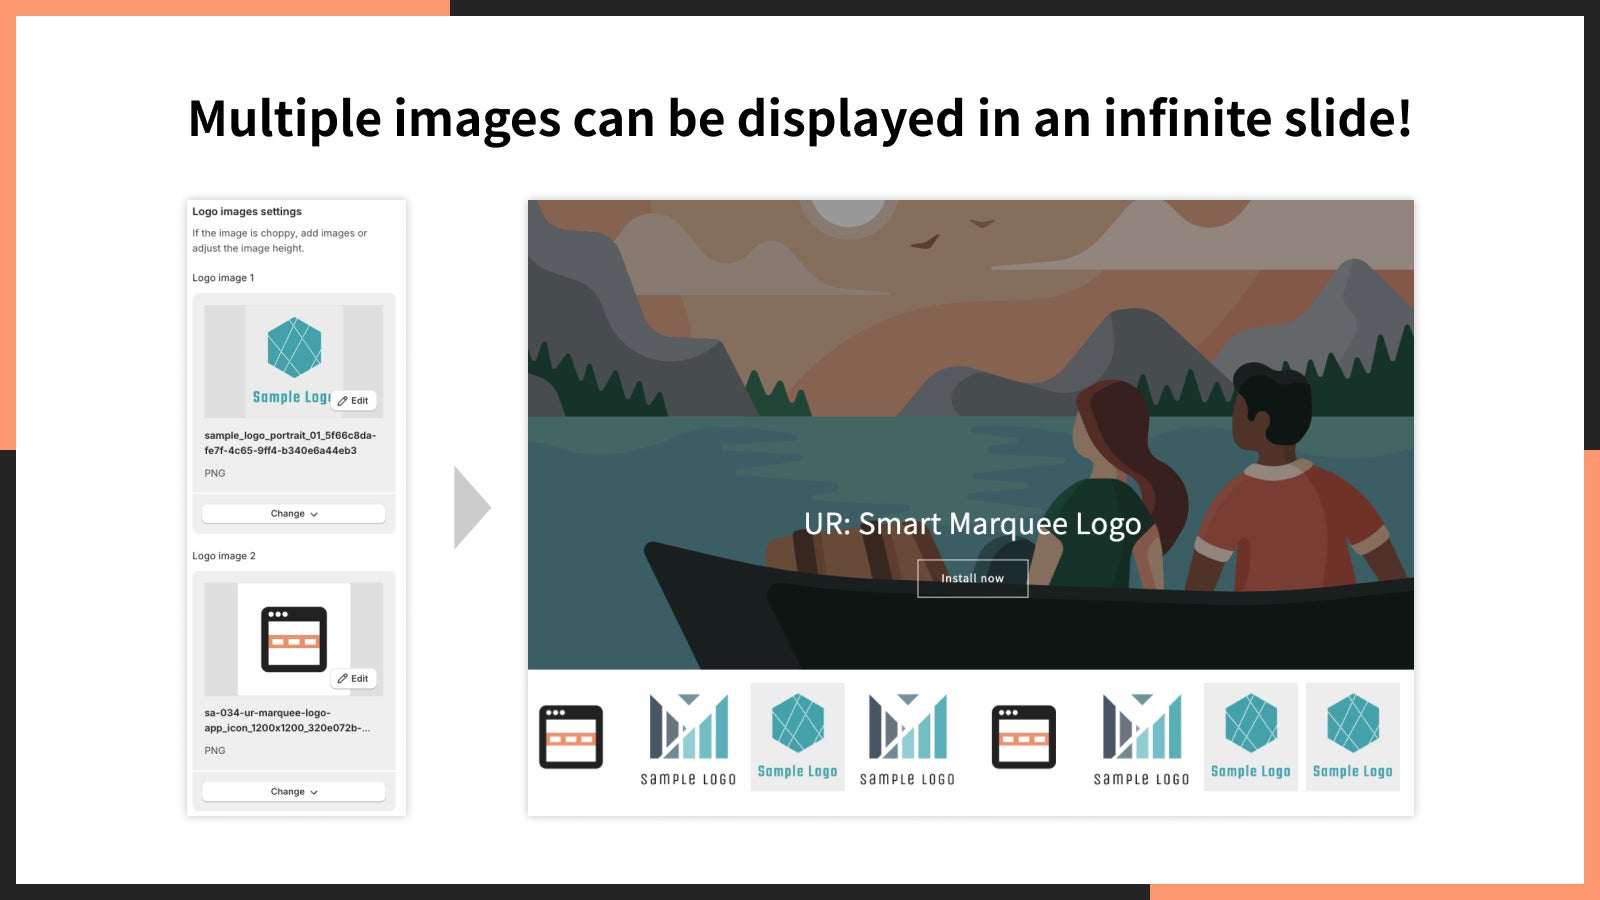
Task: Open Change dropdown under Logo image 2
Action: point(293,792)
